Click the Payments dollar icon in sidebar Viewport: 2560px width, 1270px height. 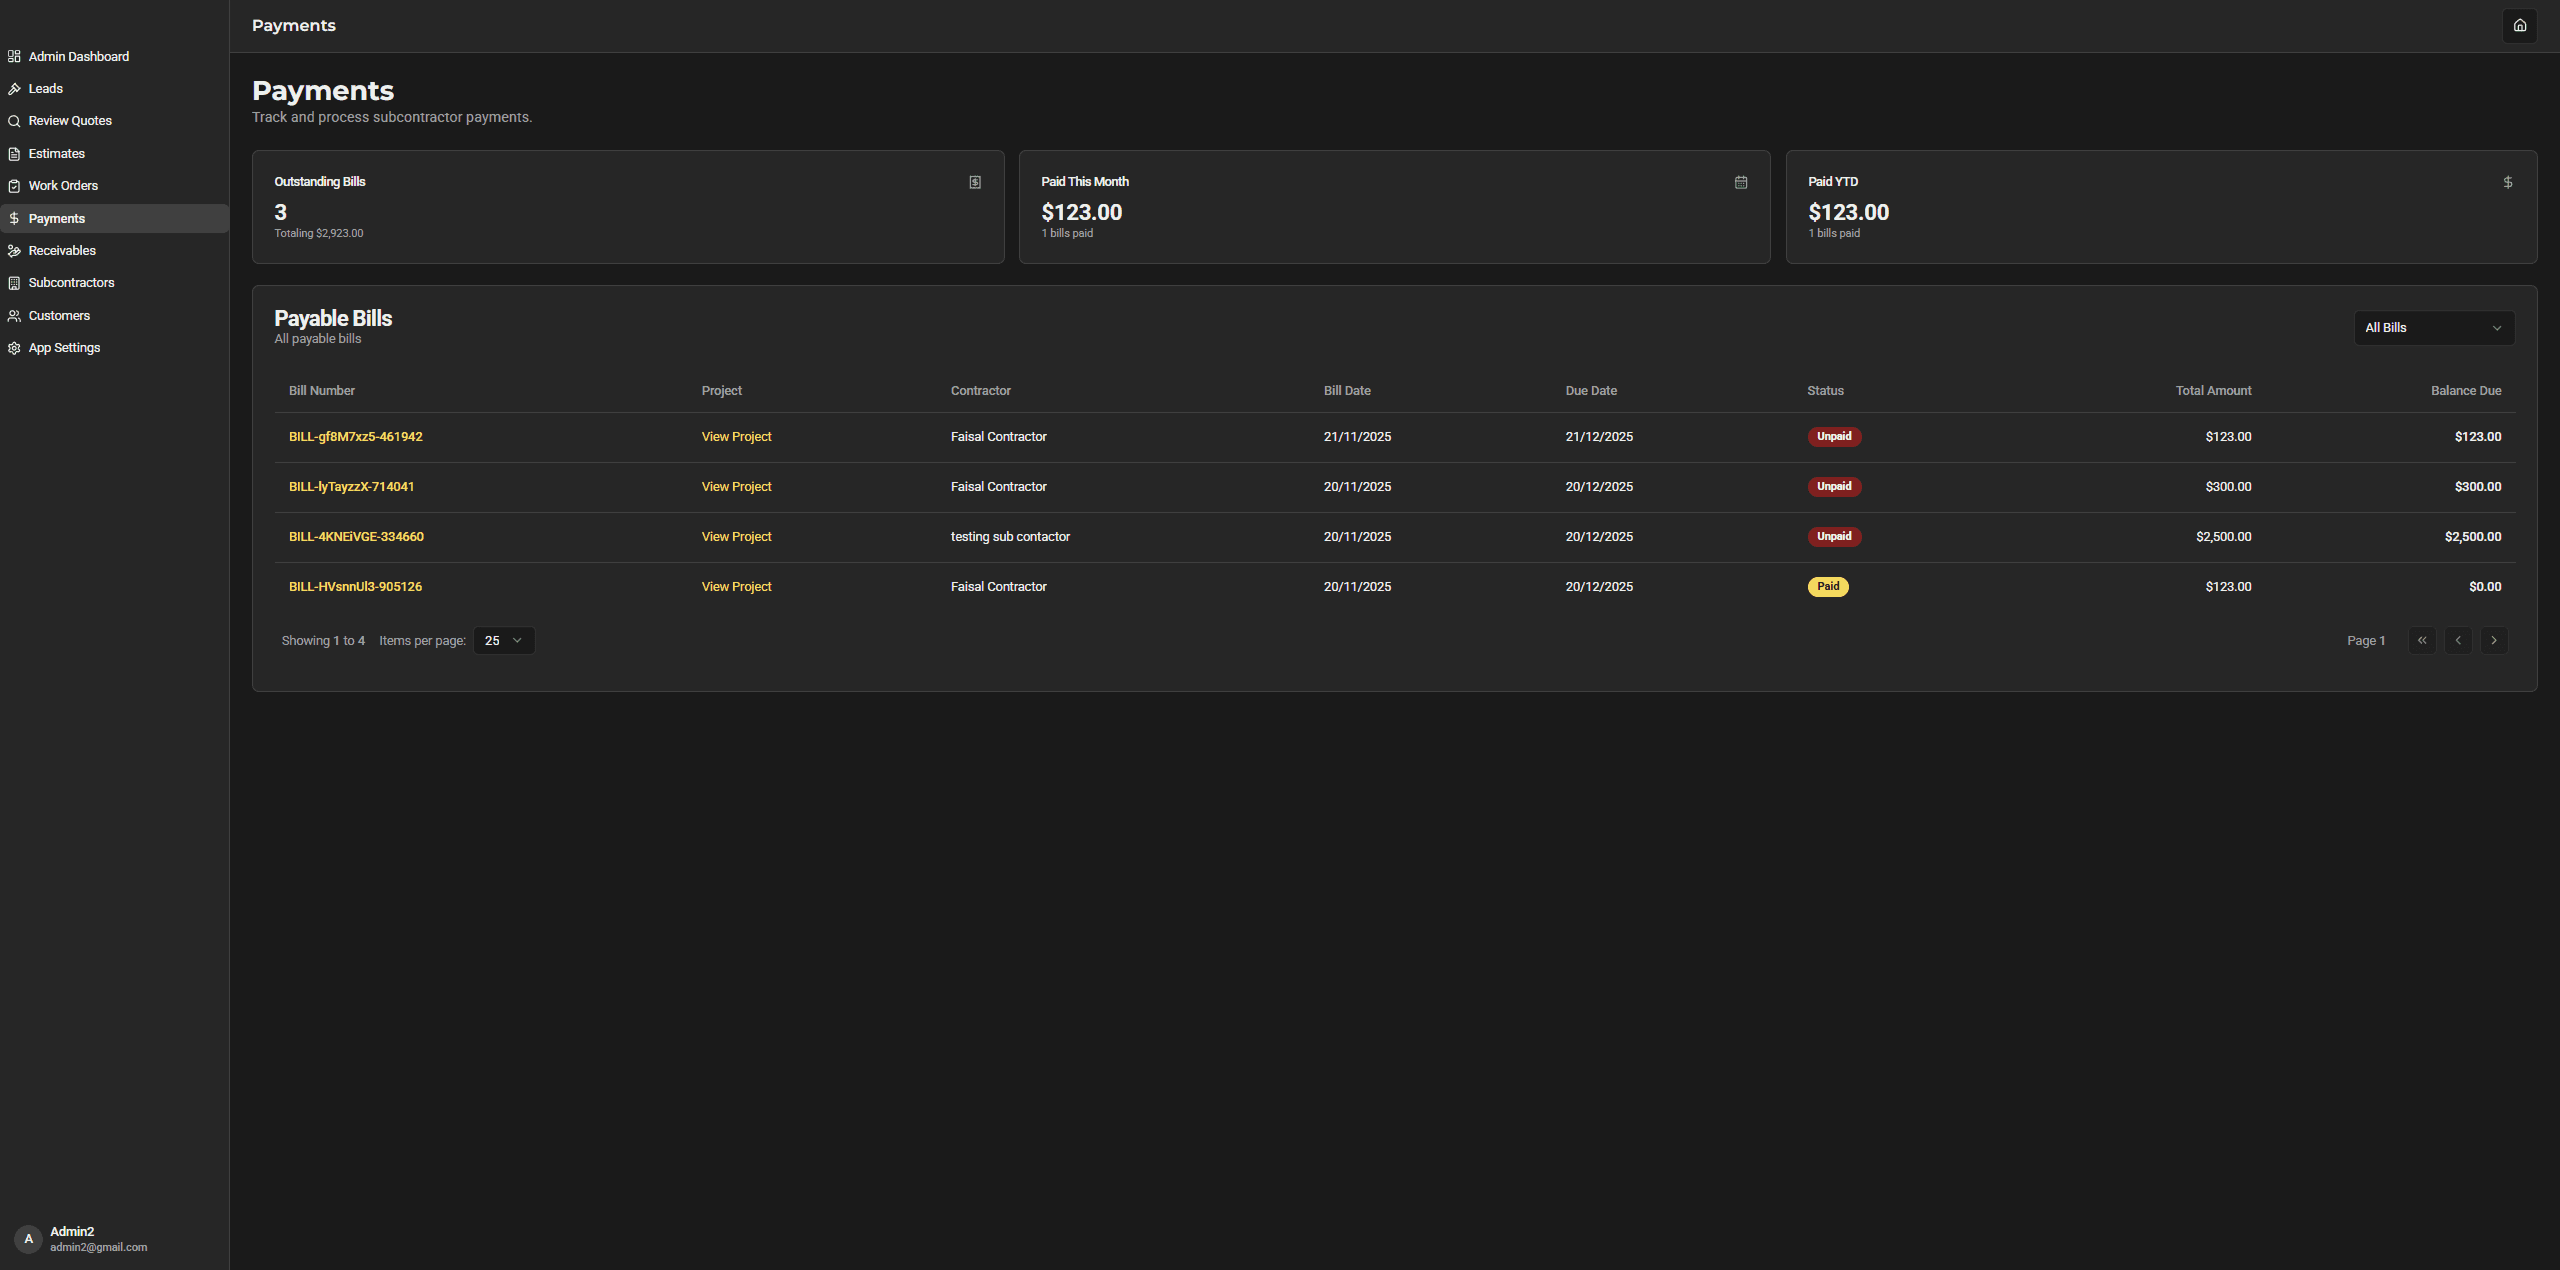tap(14, 219)
